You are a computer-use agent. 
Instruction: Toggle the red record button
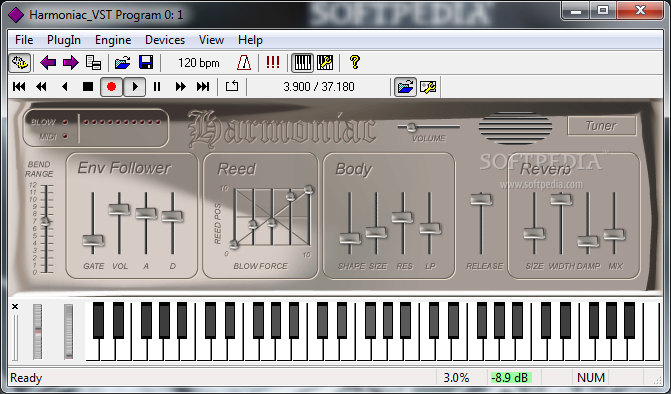click(111, 87)
